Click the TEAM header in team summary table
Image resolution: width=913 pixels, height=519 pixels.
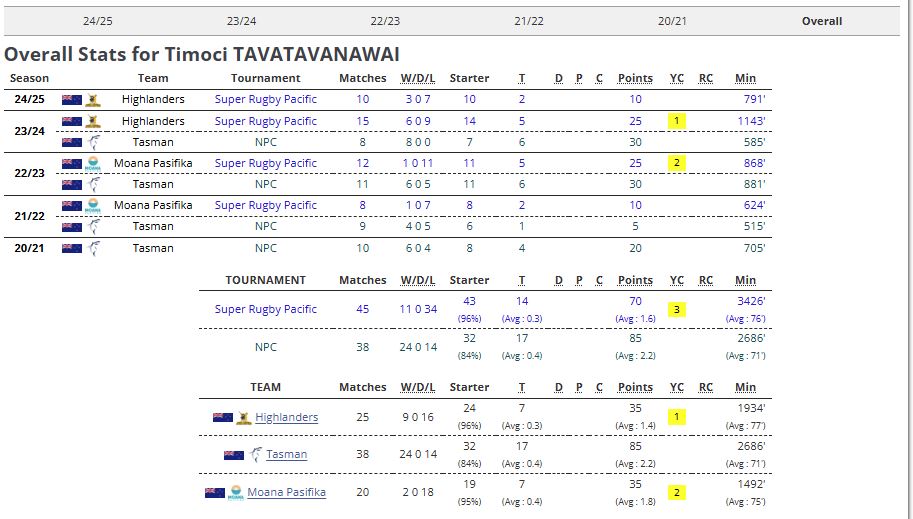coord(266,387)
